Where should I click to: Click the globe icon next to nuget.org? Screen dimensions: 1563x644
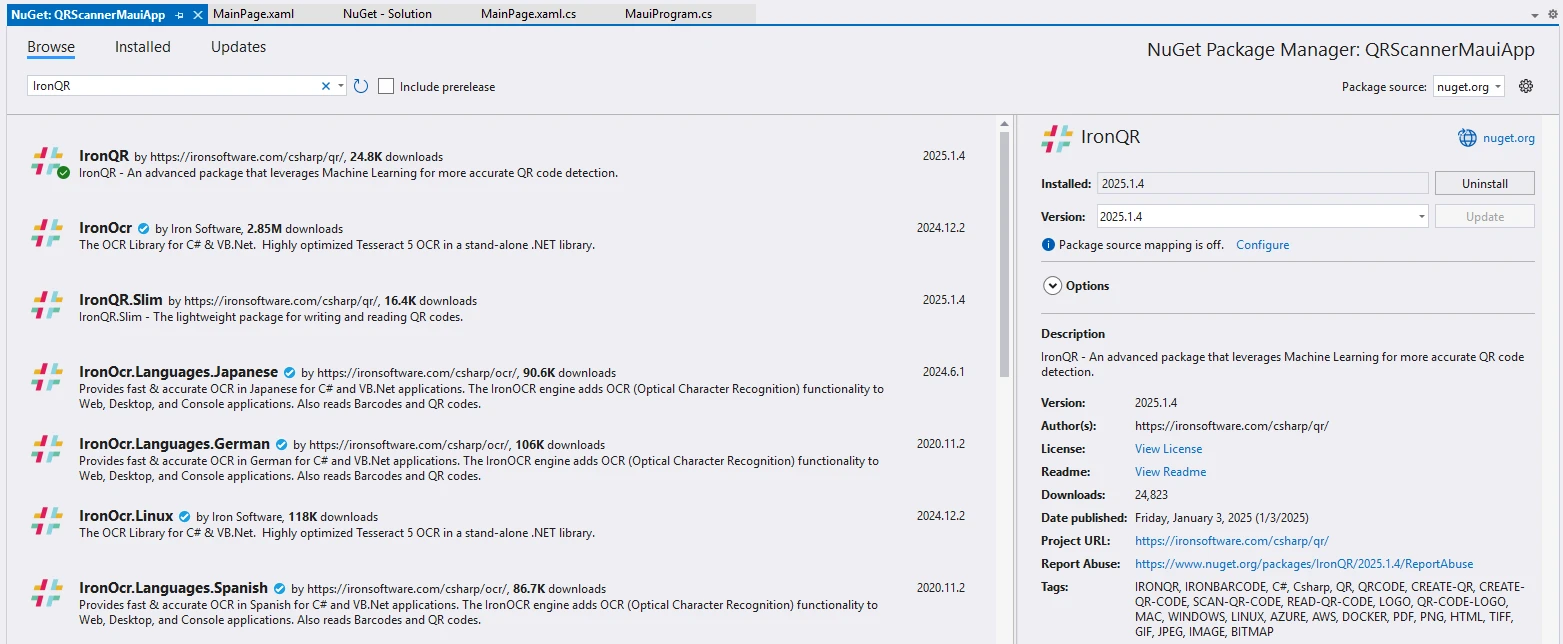[x=1467, y=138]
